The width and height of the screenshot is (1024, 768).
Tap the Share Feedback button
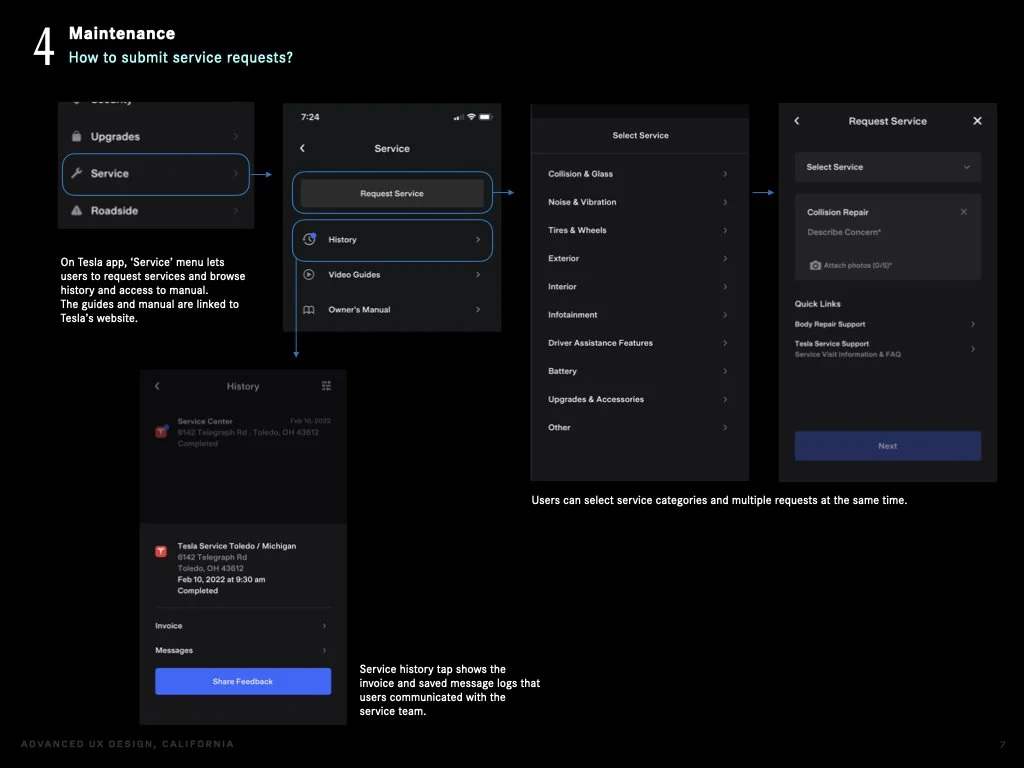[x=243, y=681]
